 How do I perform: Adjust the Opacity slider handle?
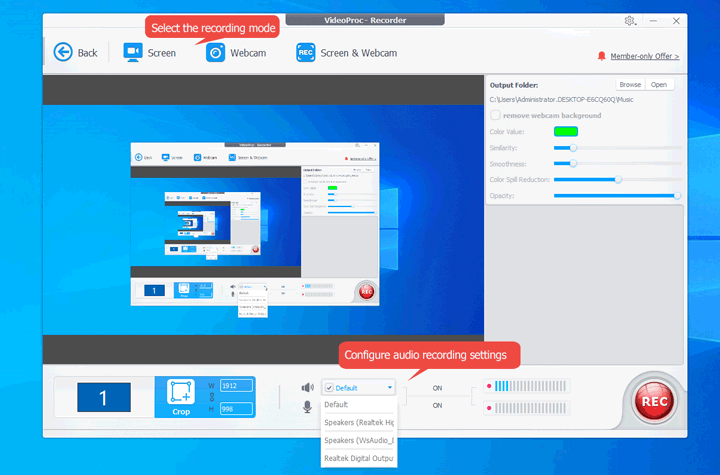pos(677,196)
